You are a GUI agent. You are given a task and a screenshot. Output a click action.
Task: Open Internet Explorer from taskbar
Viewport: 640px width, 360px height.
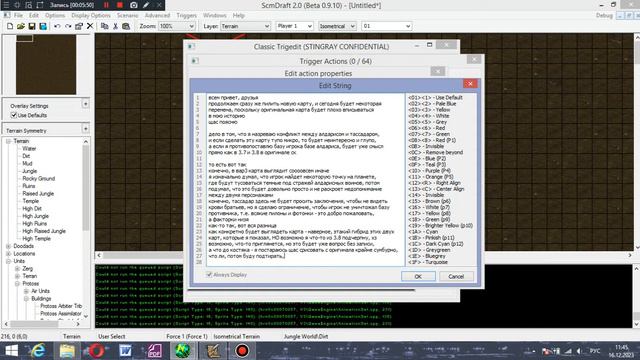click(38, 351)
